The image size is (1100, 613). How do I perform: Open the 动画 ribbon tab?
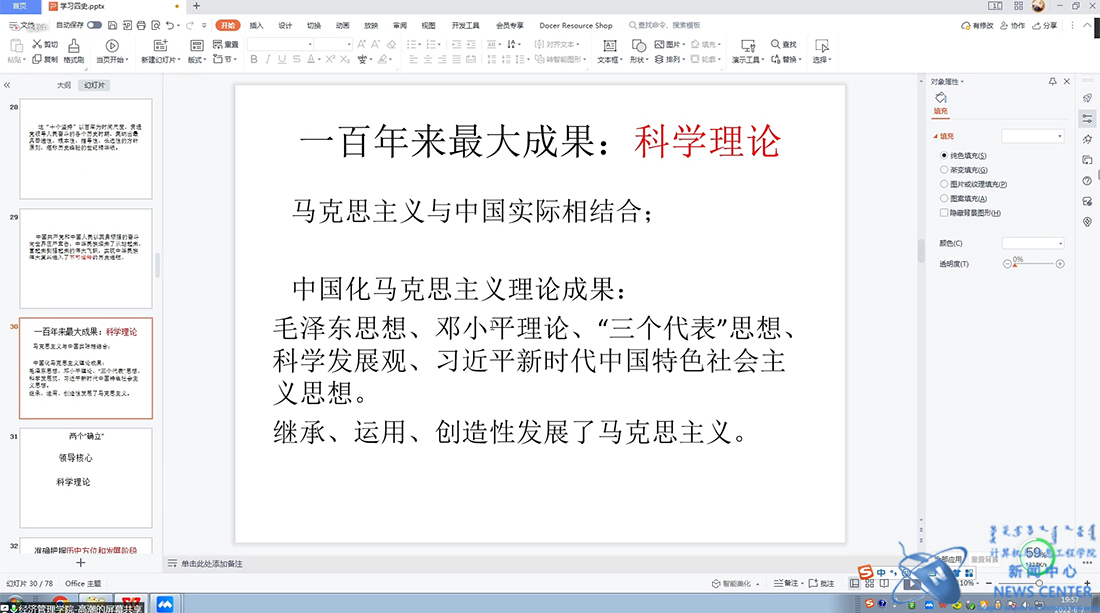click(343, 25)
